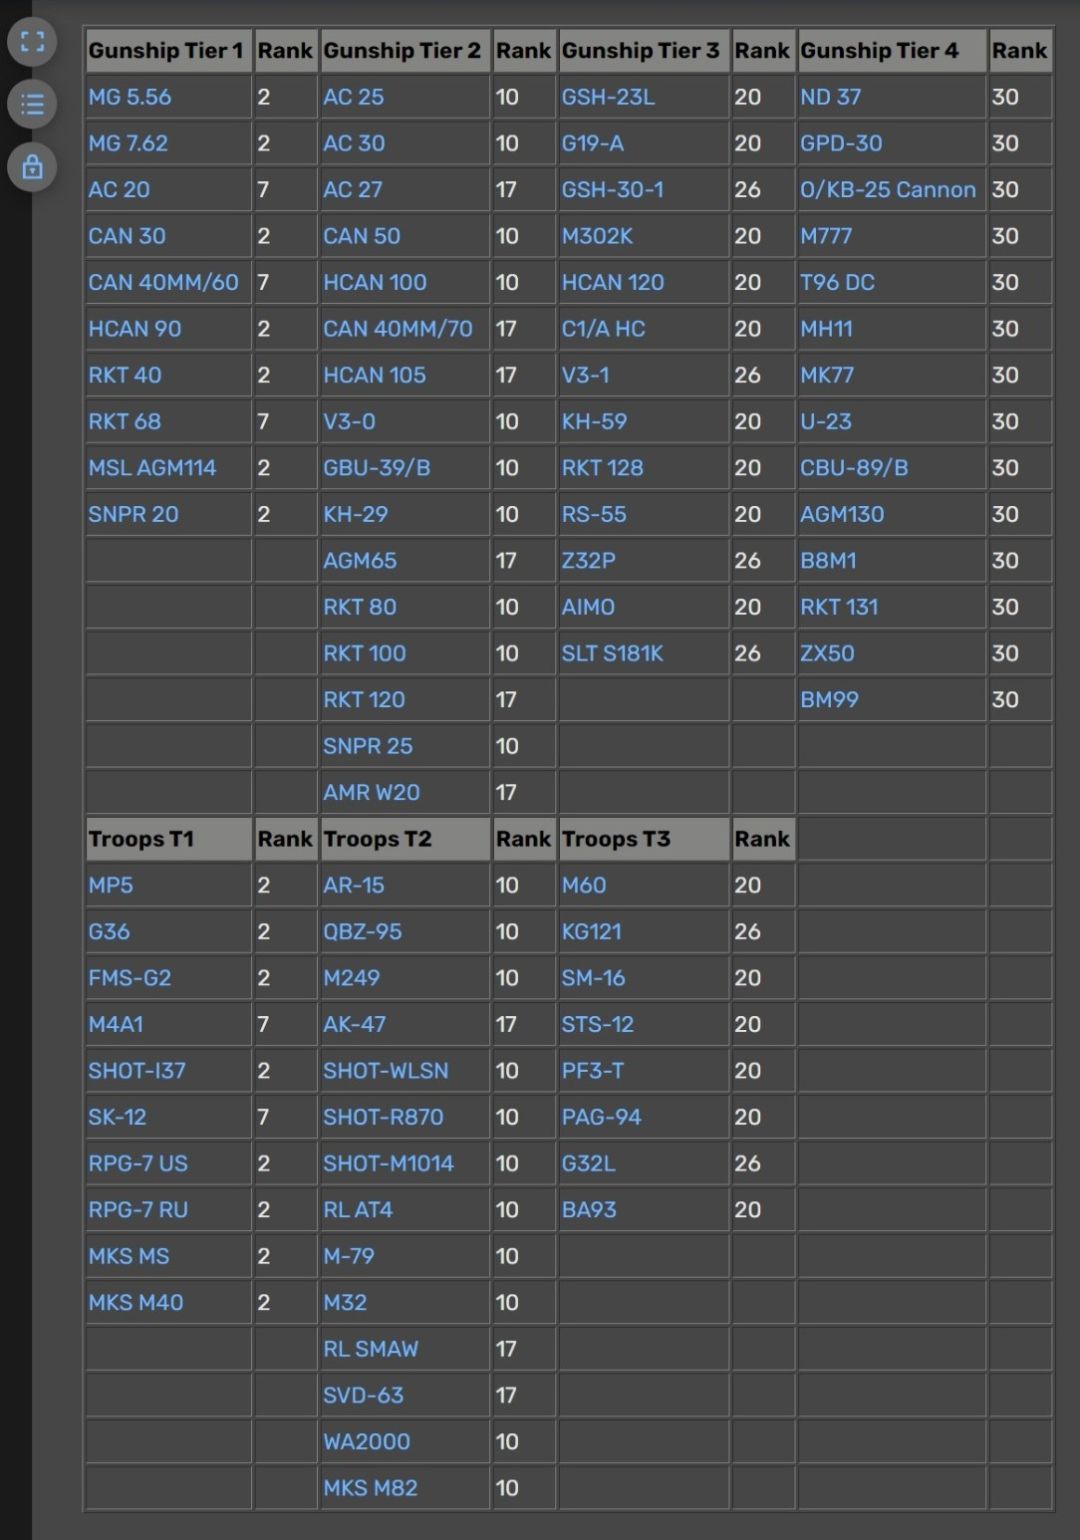The image size is (1080, 1540).
Task: Select the BM99 link
Action: click(x=829, y=700)
